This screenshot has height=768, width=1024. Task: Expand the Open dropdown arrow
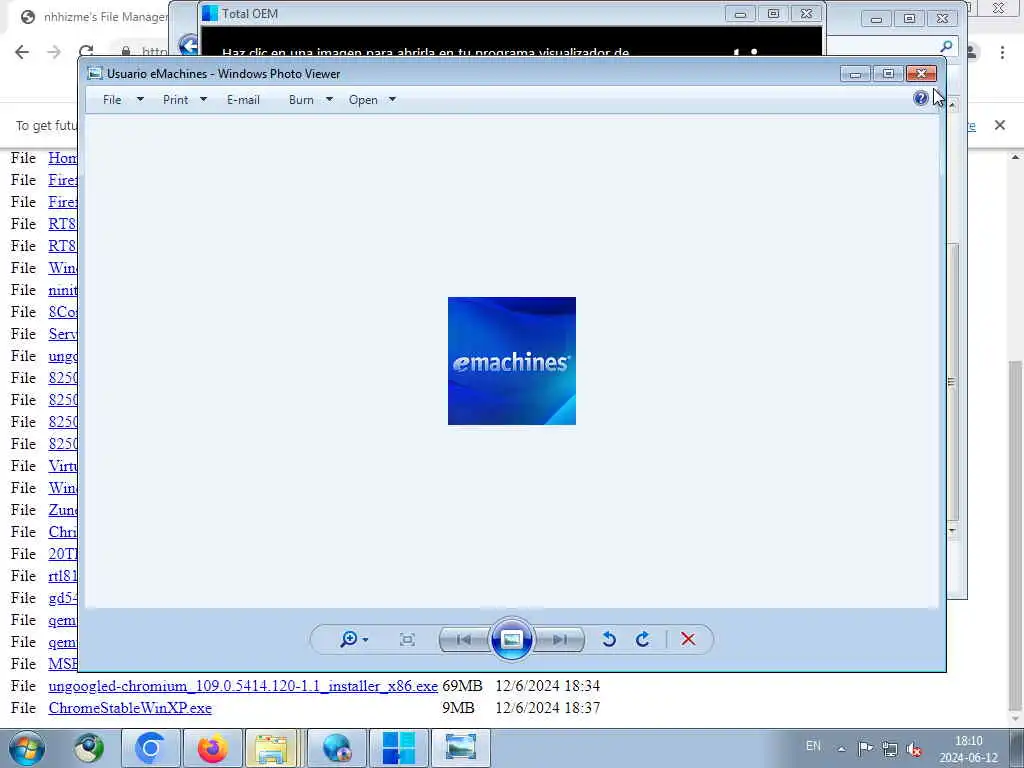pyautogui.click(x=392, y=100)
